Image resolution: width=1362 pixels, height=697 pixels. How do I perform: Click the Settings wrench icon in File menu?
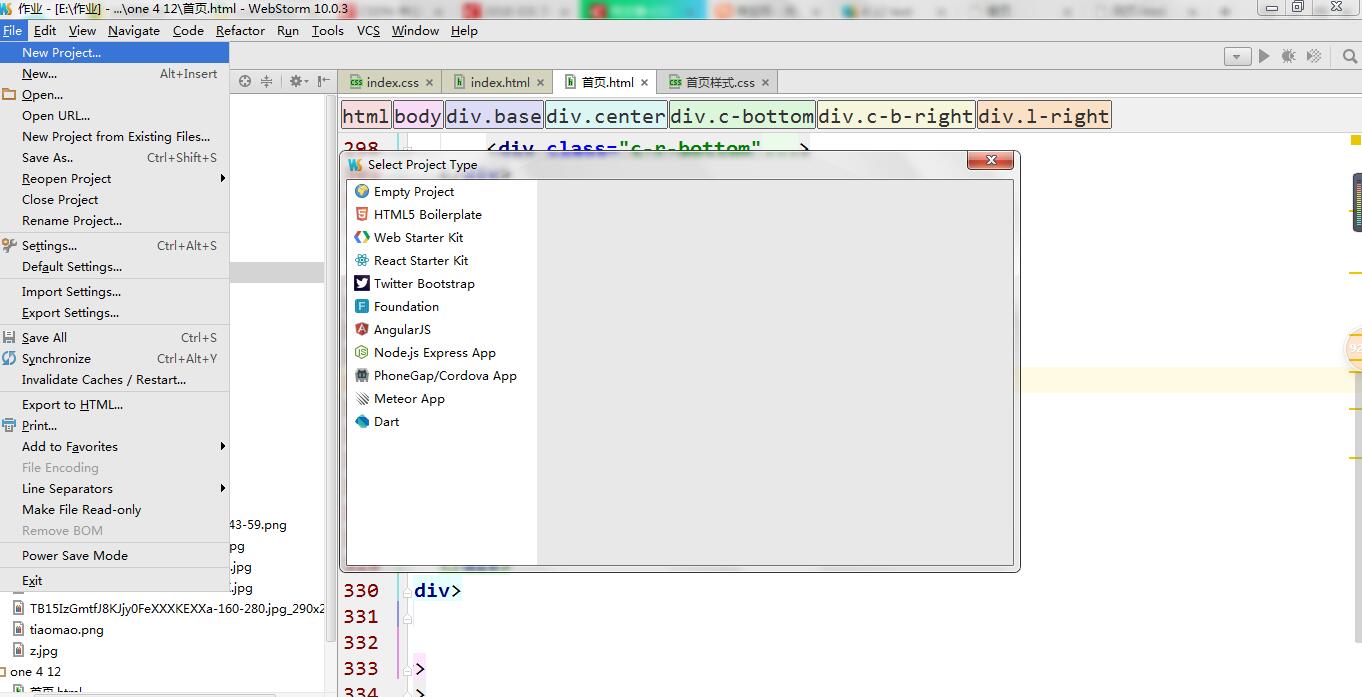9,245
